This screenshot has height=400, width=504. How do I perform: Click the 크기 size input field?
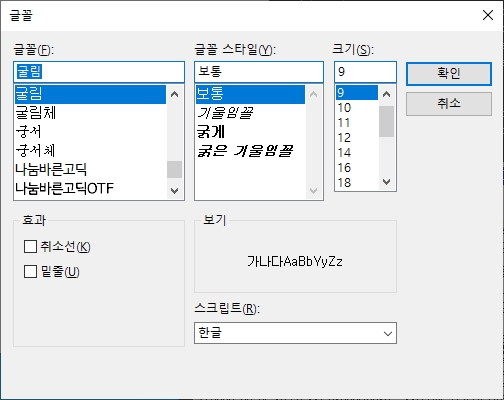[365, 72]
